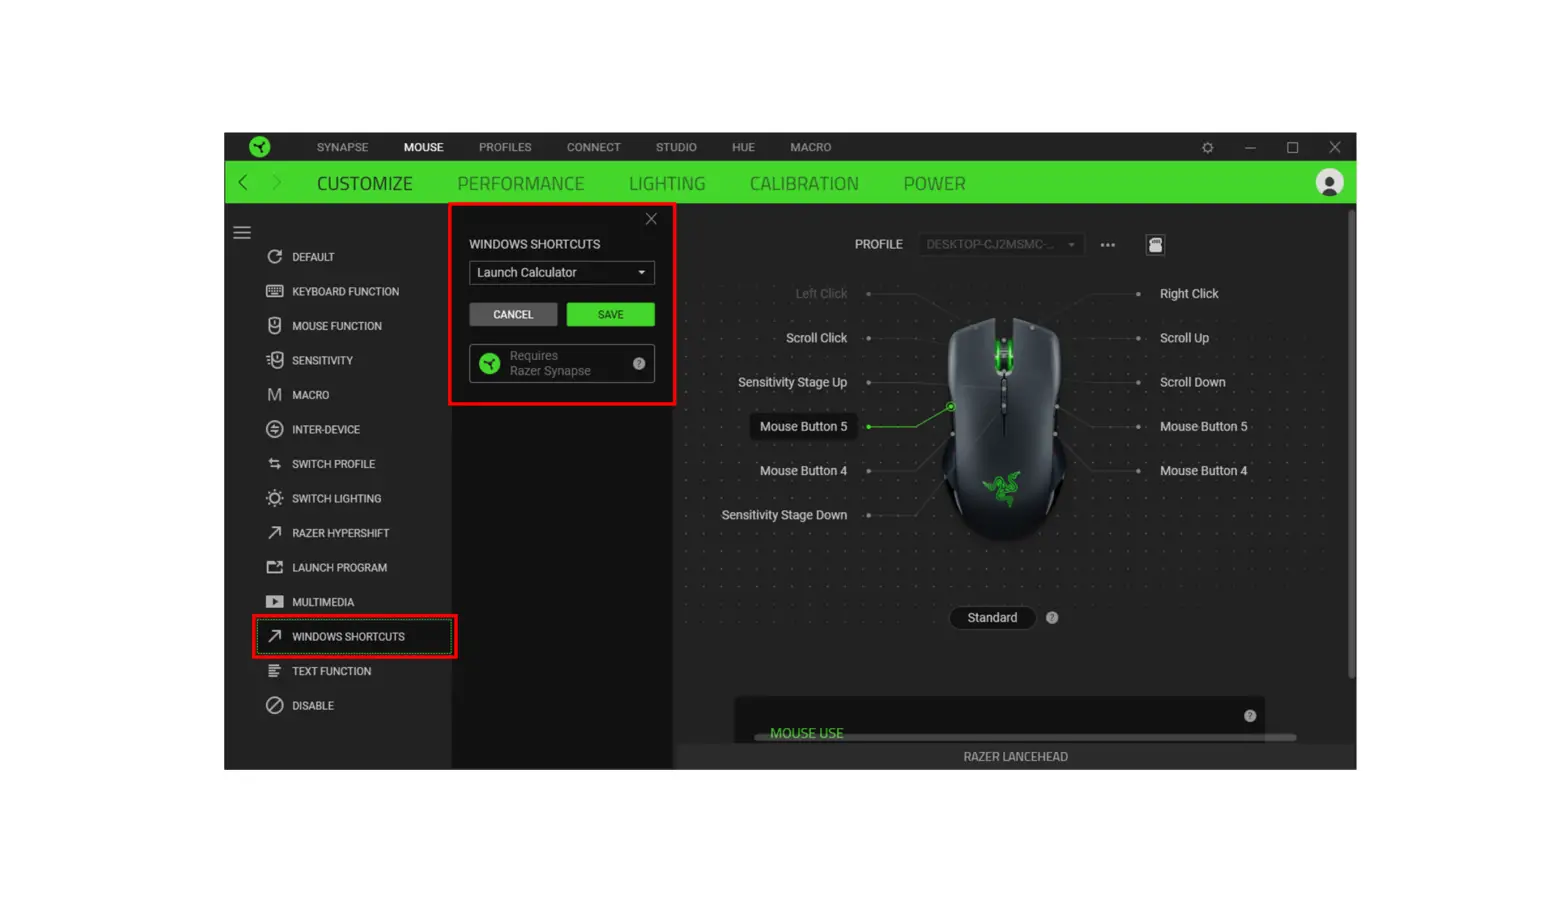Image resolution: width=1568 pixels, height=904 pixels.
Task: Switch to the Profiles top tab
Action: click(505, 147)
